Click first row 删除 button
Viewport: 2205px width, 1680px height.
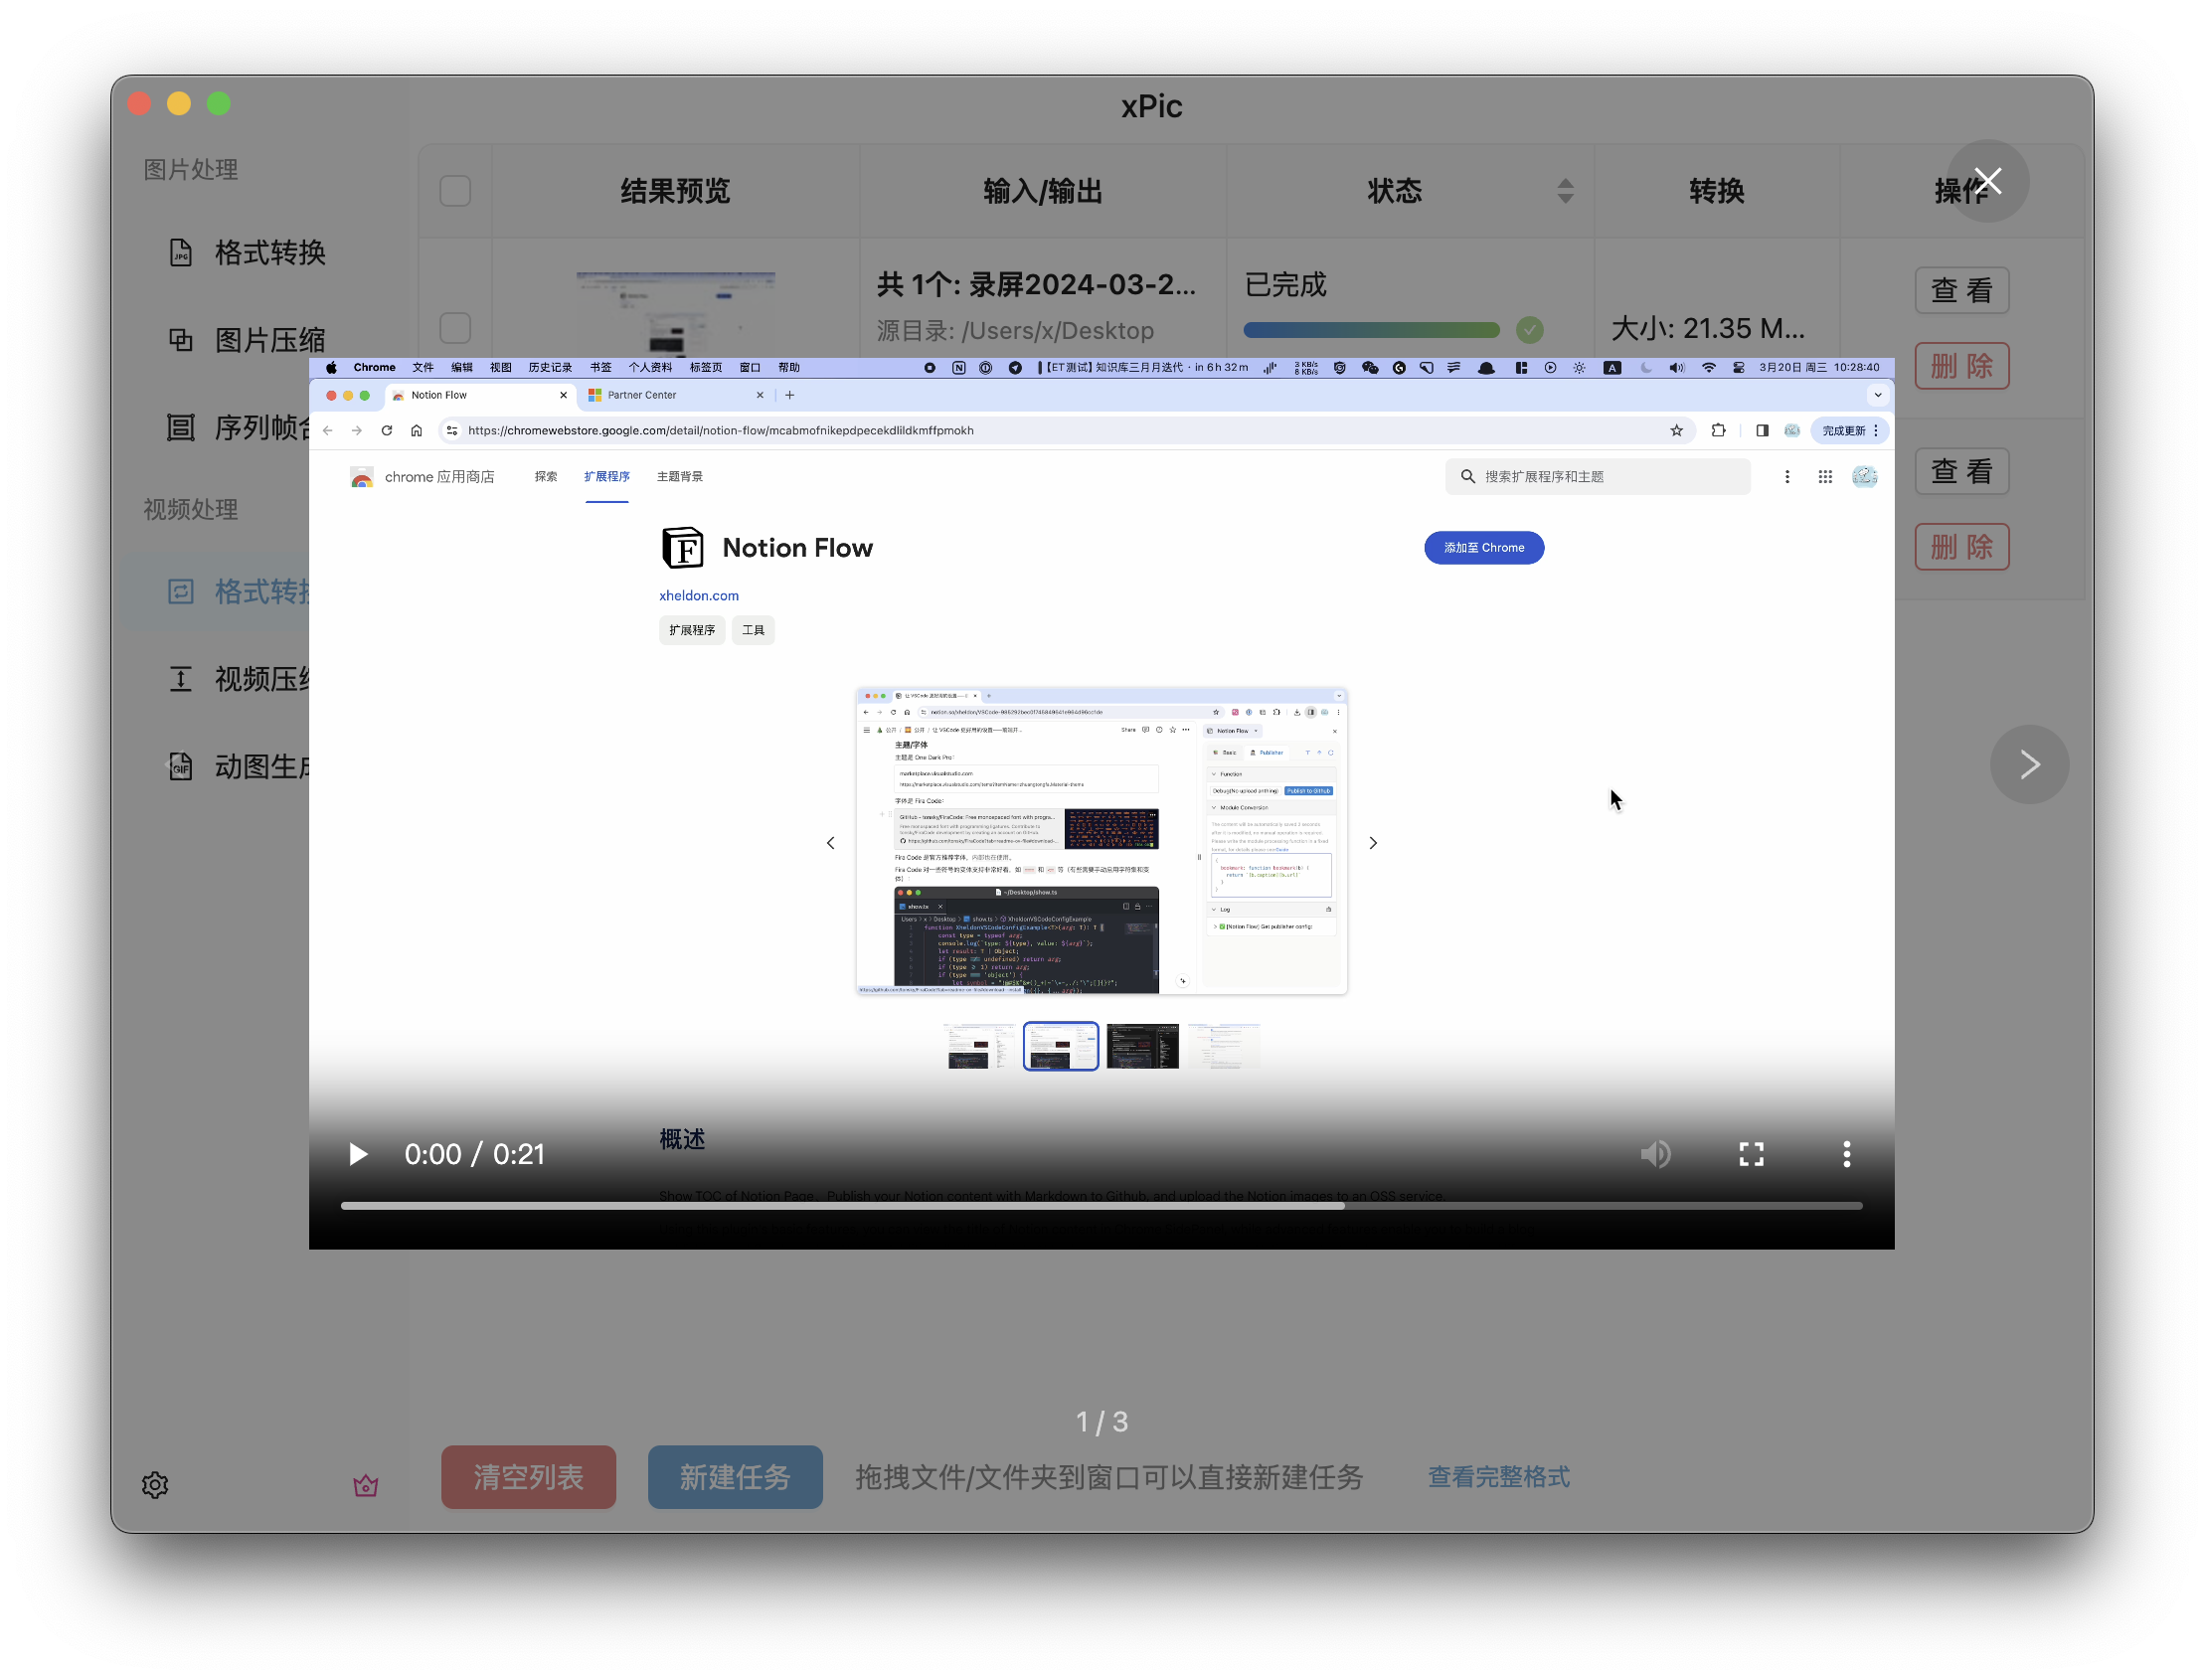pyautogui.click(x=1961, y=366)
